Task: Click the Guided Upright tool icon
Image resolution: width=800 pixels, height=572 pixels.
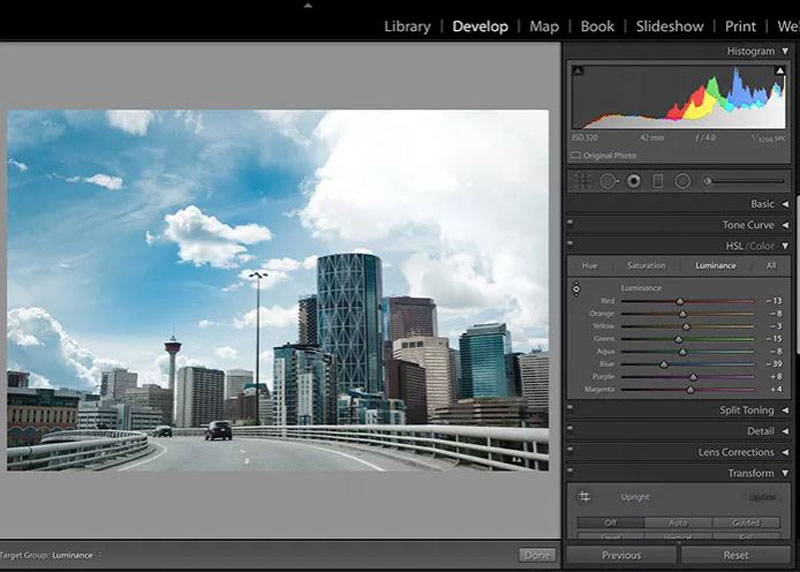Action: coord(584,496)
